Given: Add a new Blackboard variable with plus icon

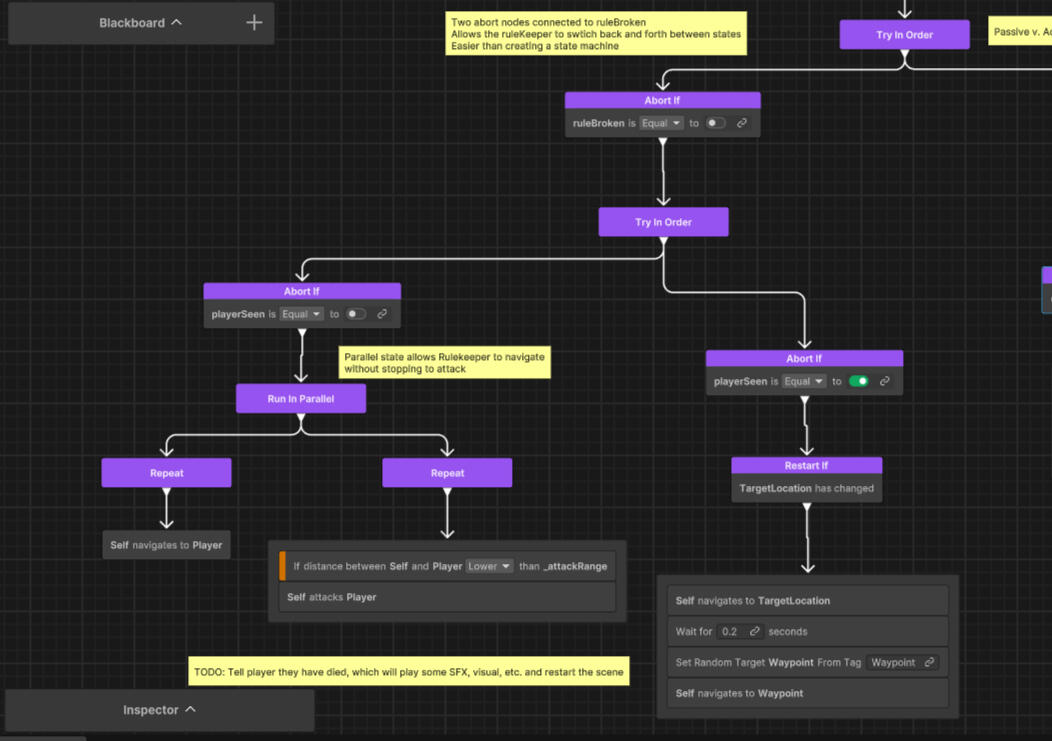Looking at the screenshot, I should coord(254,23).
